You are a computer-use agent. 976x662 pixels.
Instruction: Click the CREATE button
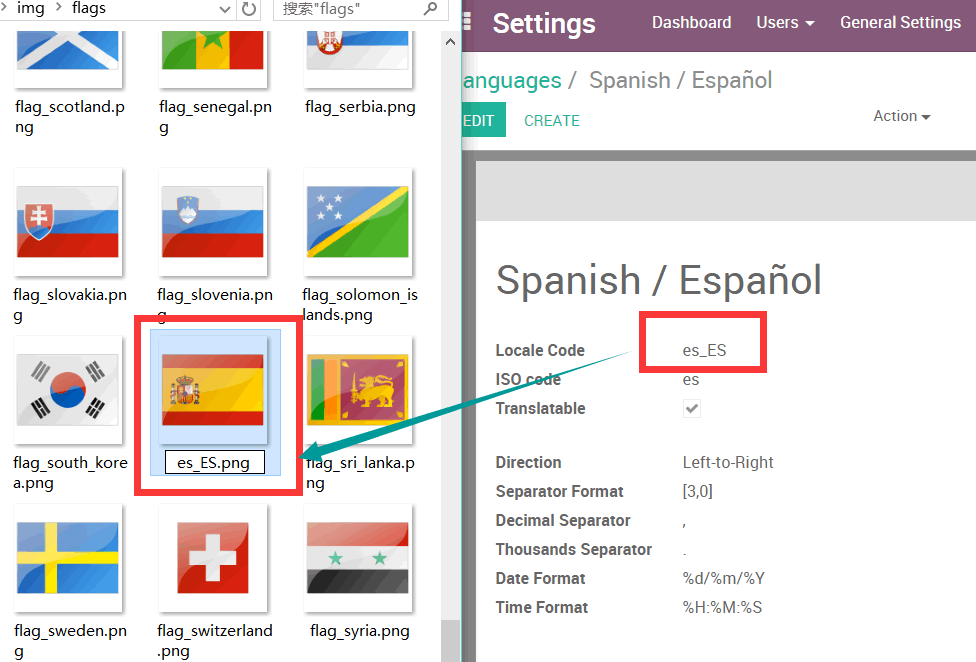pos(551,121)
